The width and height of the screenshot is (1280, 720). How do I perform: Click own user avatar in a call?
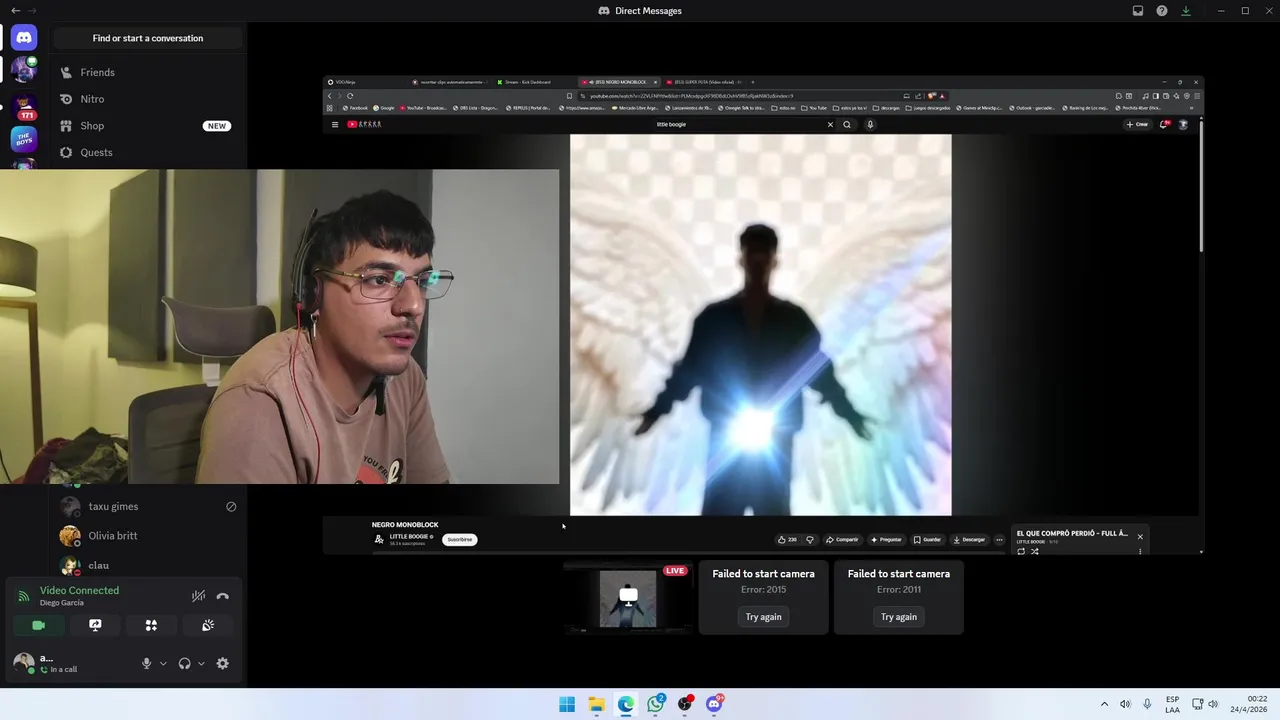point(23,662)
